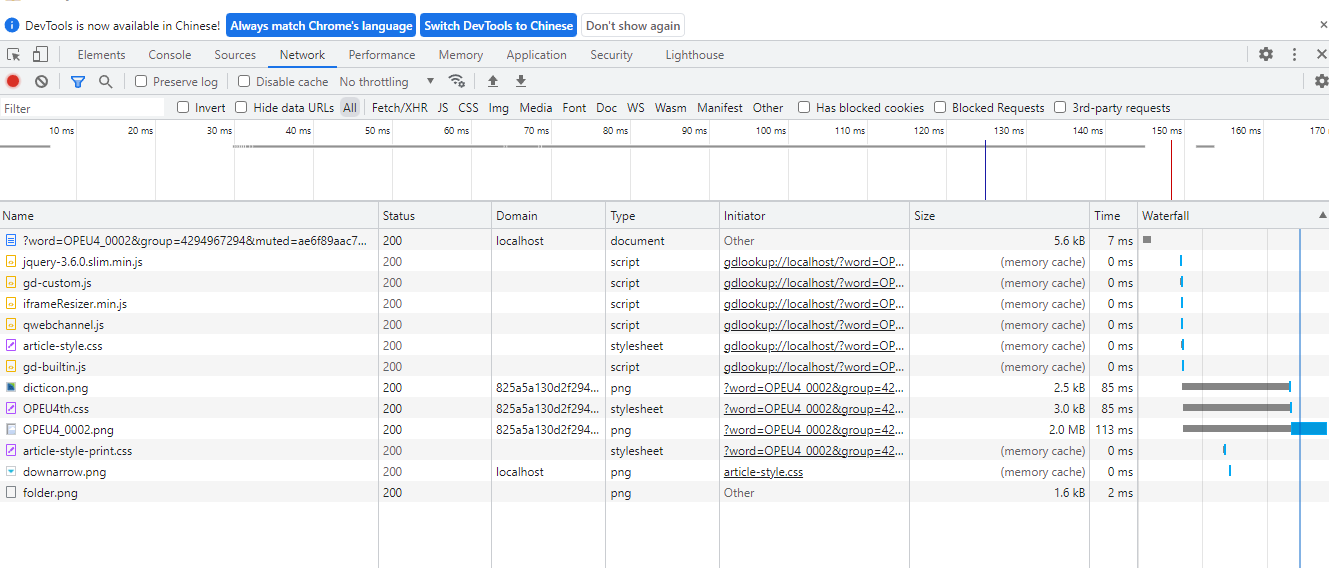Filter by Media requests
Image resolution: width=1329 pixels, height=568 pixels.
tap(535, 107)
